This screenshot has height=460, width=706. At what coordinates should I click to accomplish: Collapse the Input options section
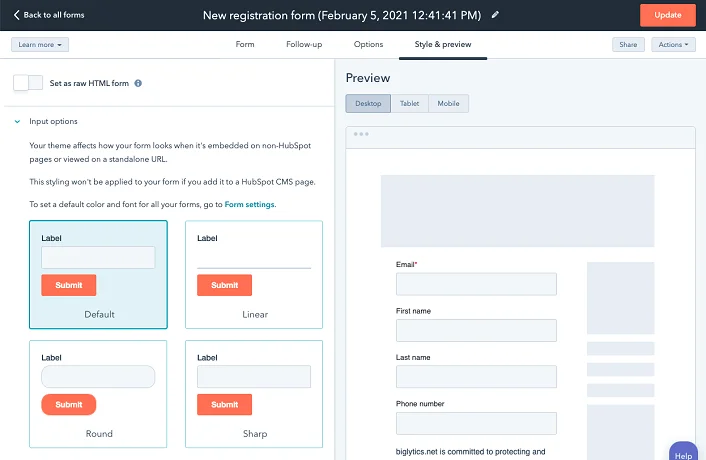(17, 122)
